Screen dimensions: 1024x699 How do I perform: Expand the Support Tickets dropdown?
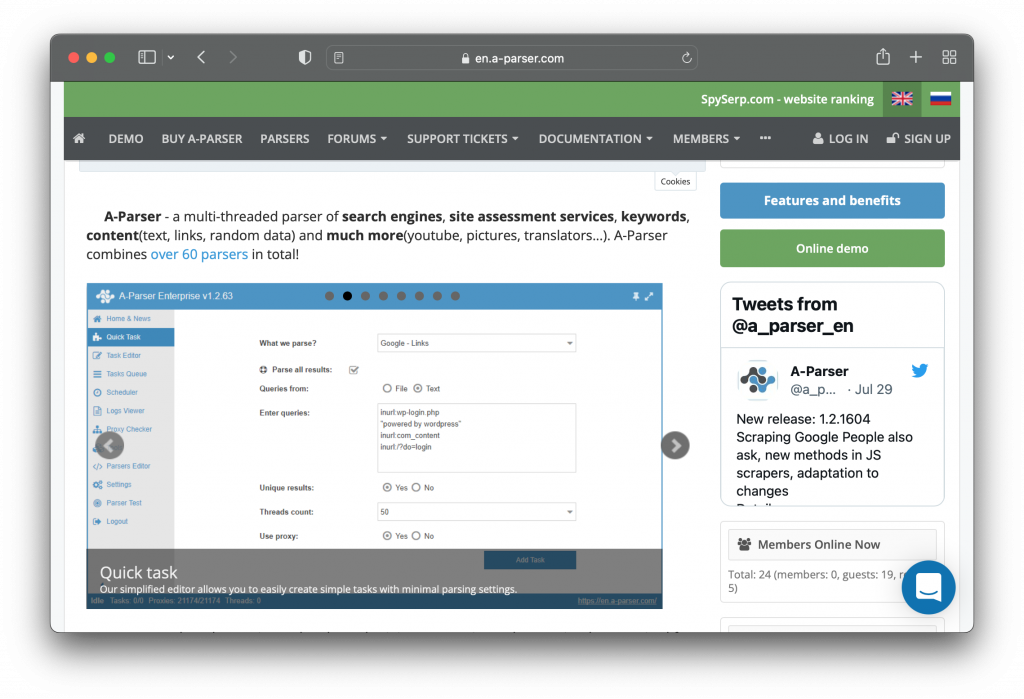pyautogui.click(x=462, y=139)
